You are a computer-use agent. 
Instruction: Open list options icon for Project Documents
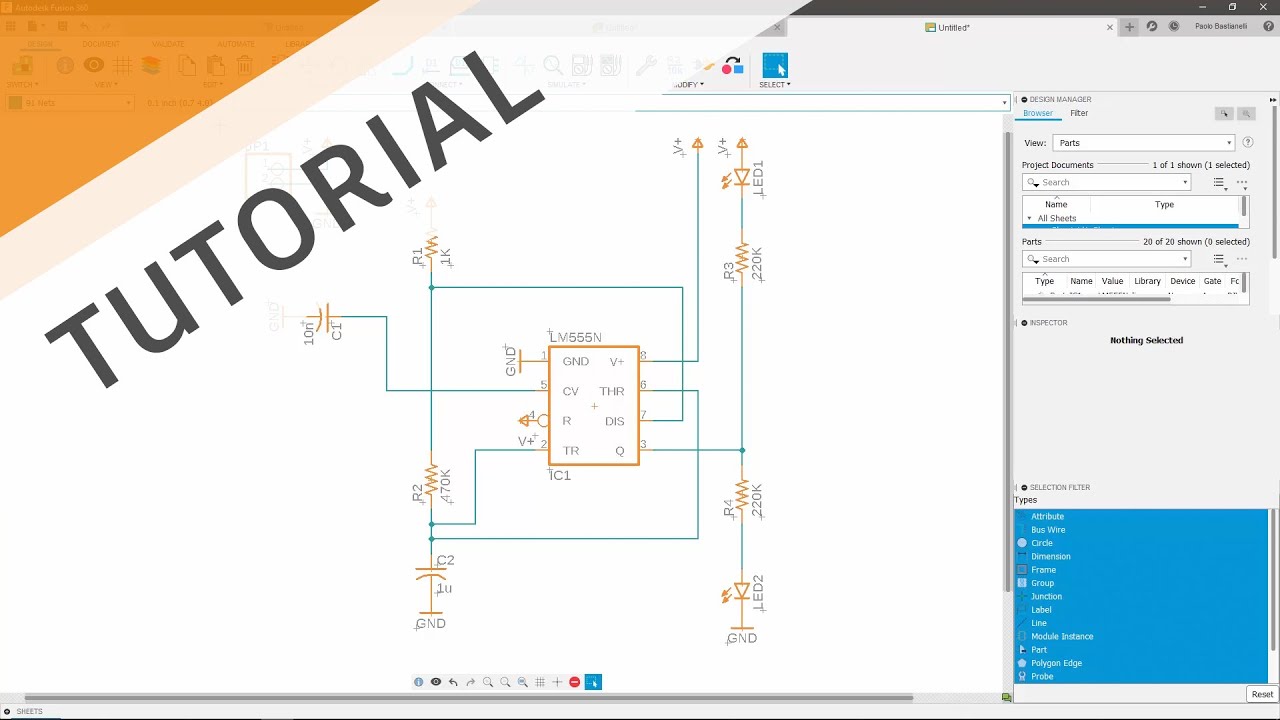click(x=1219, y=183)
